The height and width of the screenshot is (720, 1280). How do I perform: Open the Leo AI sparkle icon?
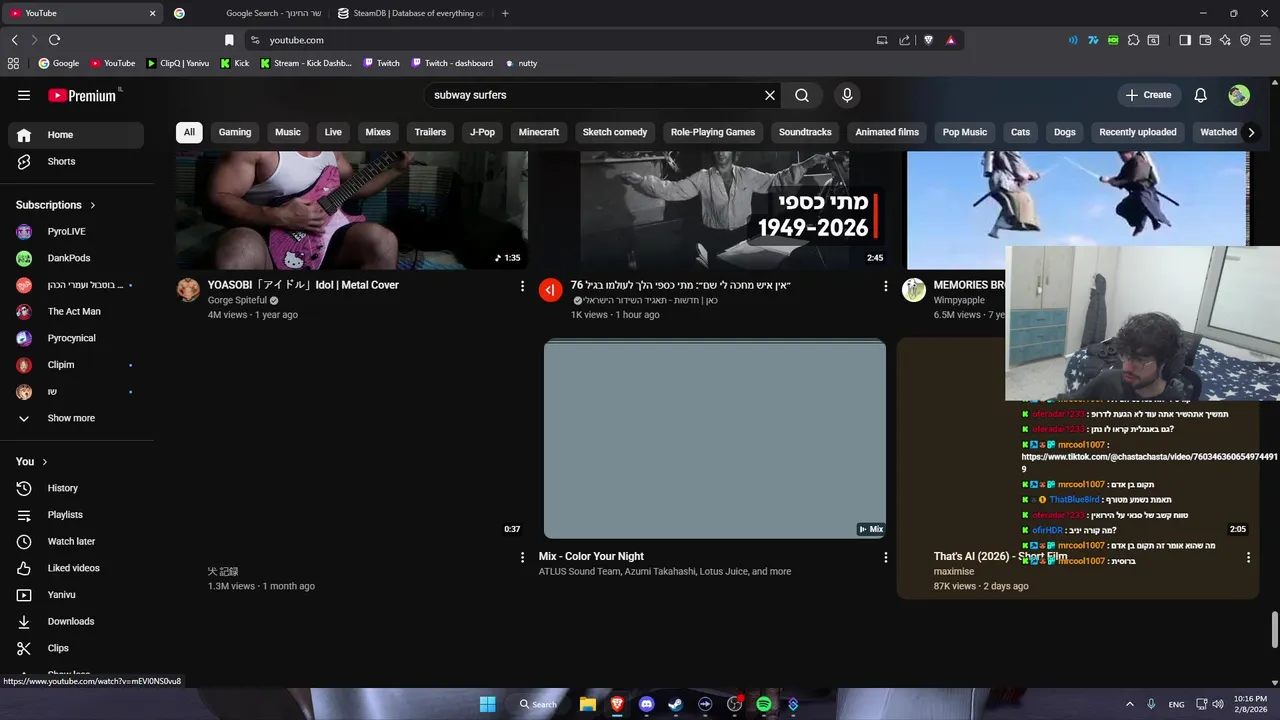(x=1225, y=40)
